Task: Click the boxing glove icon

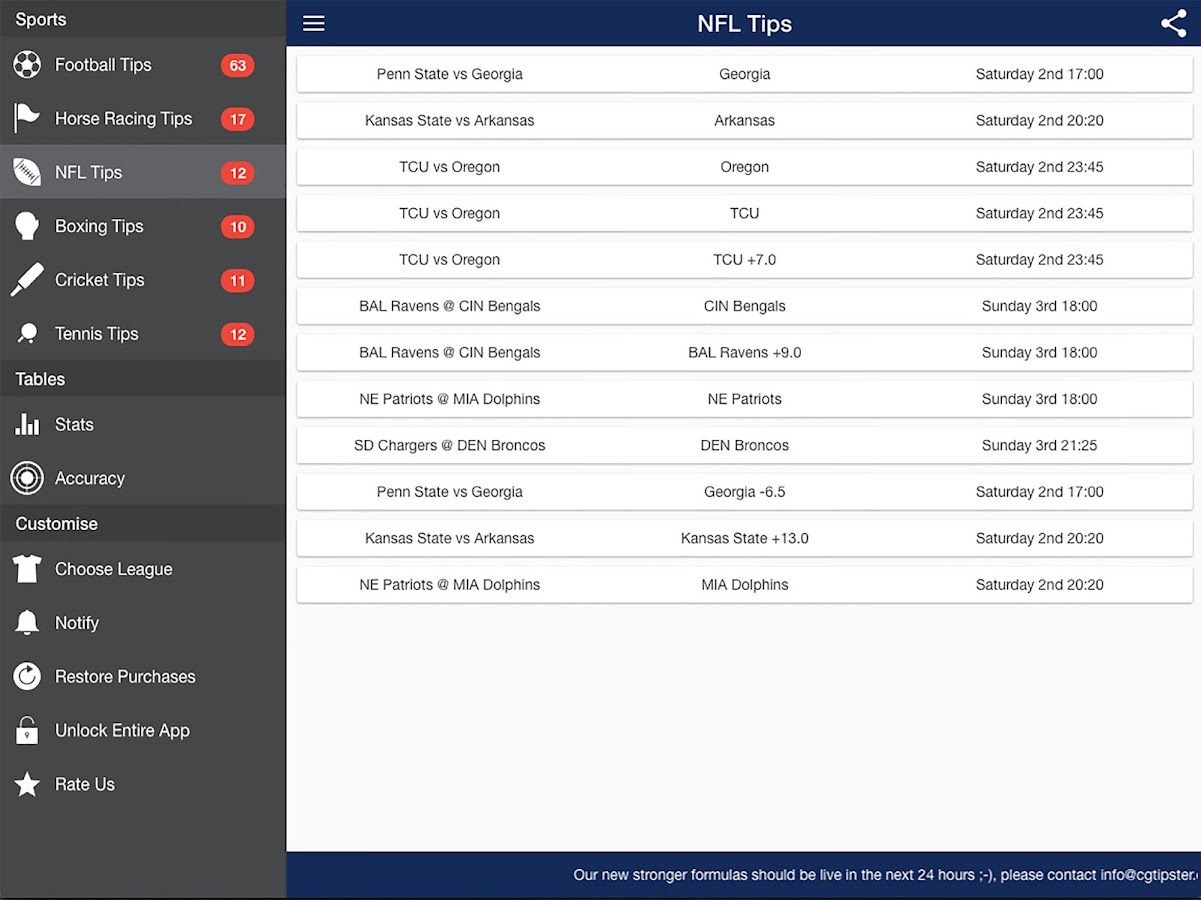Action: pyautogui.click(x=27, y=226)
